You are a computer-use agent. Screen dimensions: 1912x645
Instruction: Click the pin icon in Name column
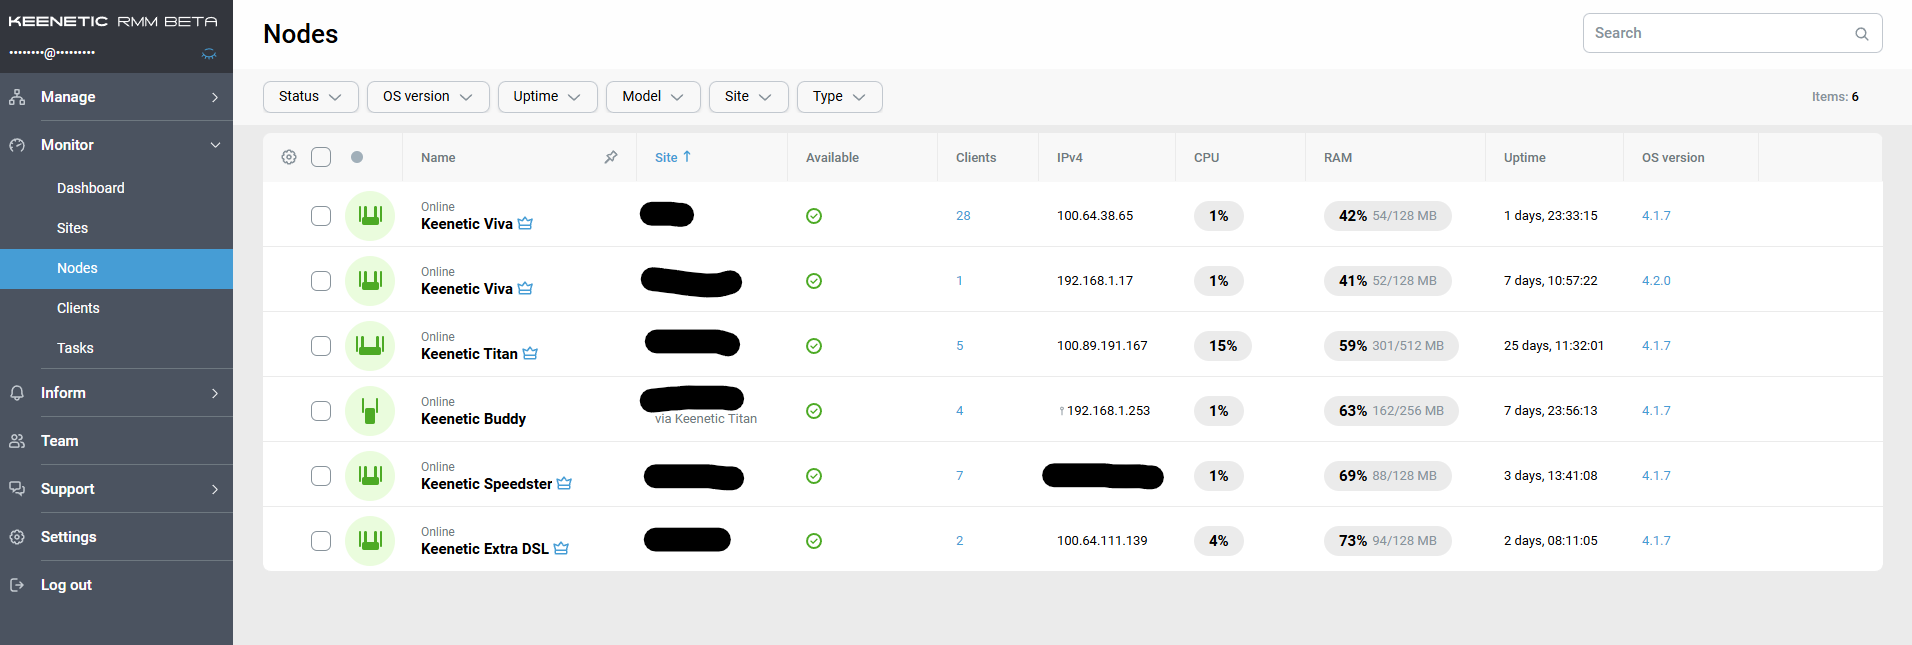611,157
